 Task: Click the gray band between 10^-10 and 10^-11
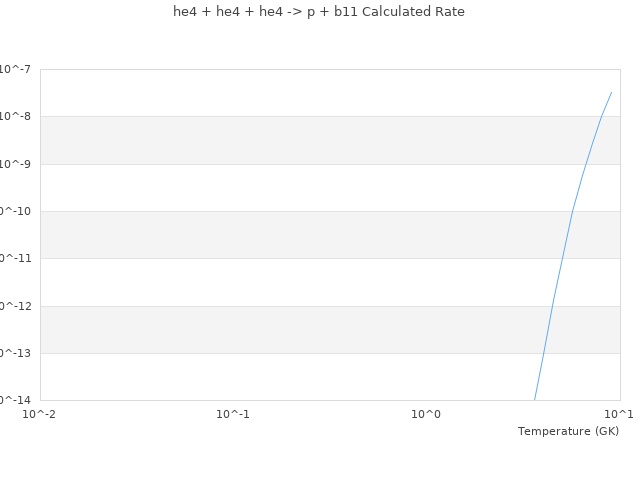tap(300, 235)
